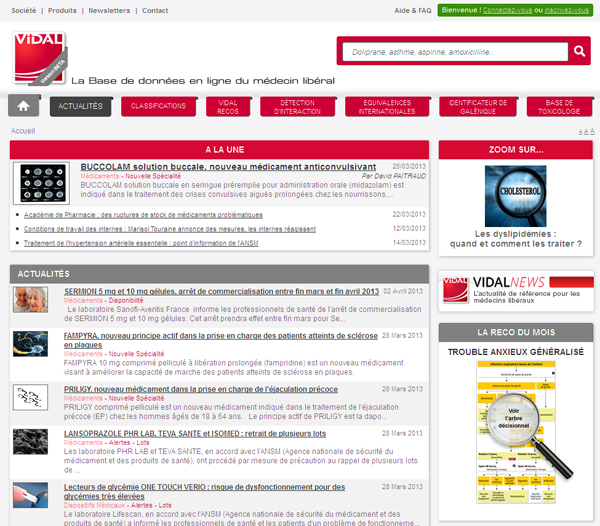Select the Vidal Recos tab
This screenshot has height=526, width=600.
pos(227,106)
